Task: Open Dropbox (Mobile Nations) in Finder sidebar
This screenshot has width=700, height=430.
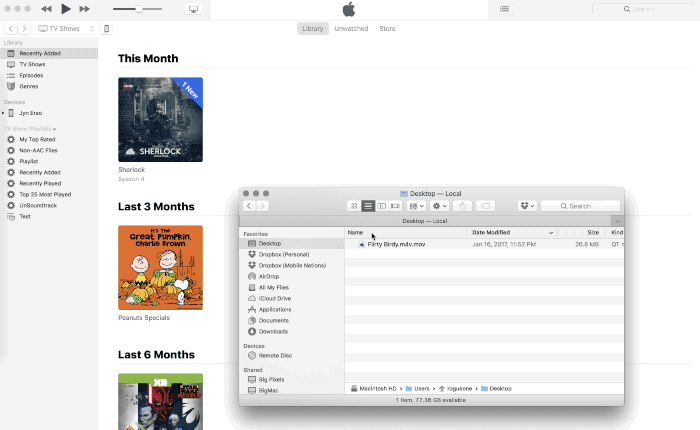Action: (x=292, y=265)
